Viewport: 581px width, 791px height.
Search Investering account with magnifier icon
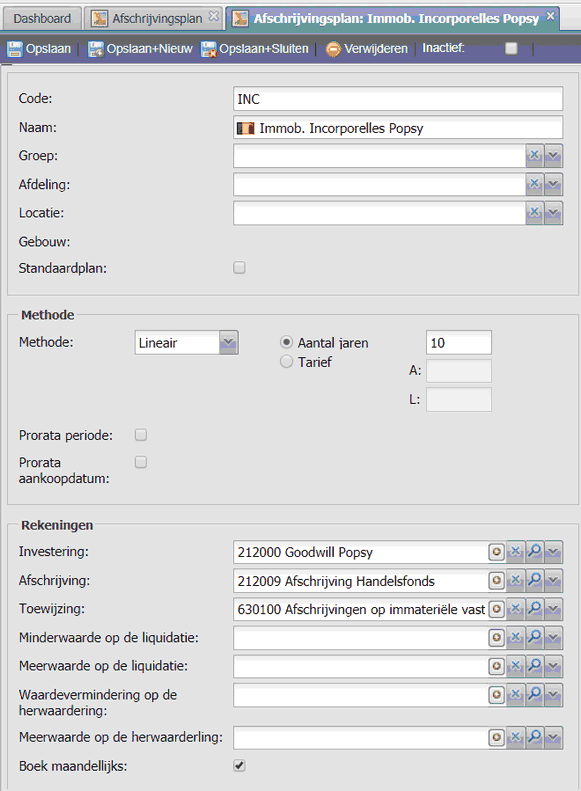click(x=534, y=552)
